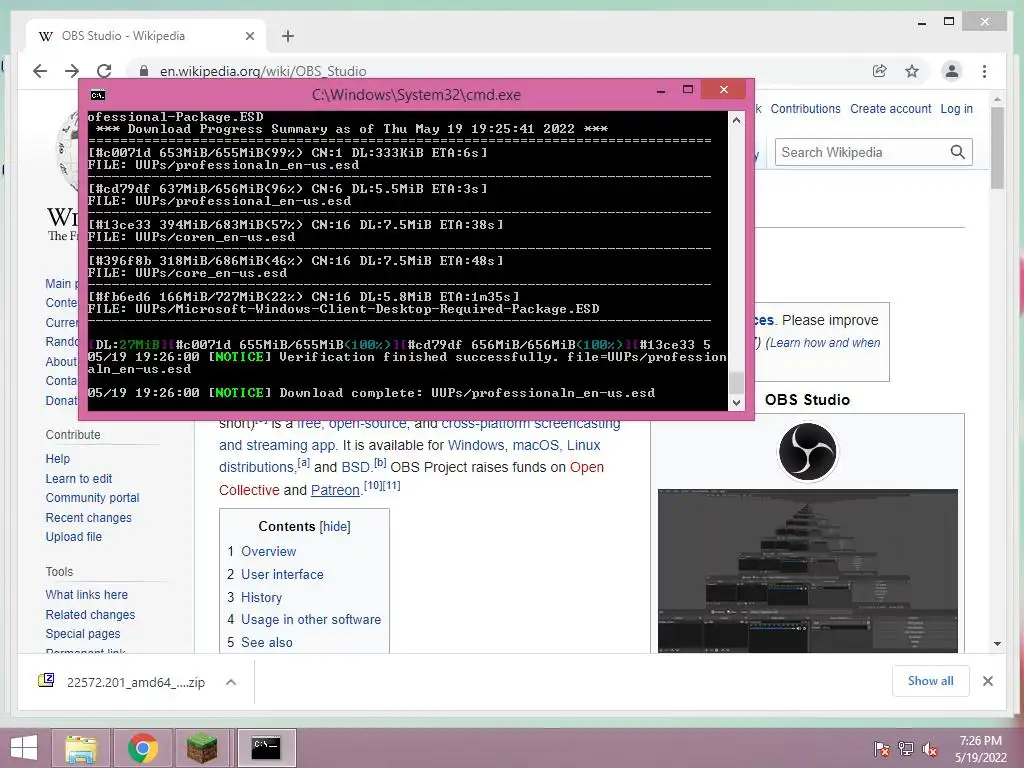
Task: Open the Chrome profile avatar menu
Action: coord(952,71)
